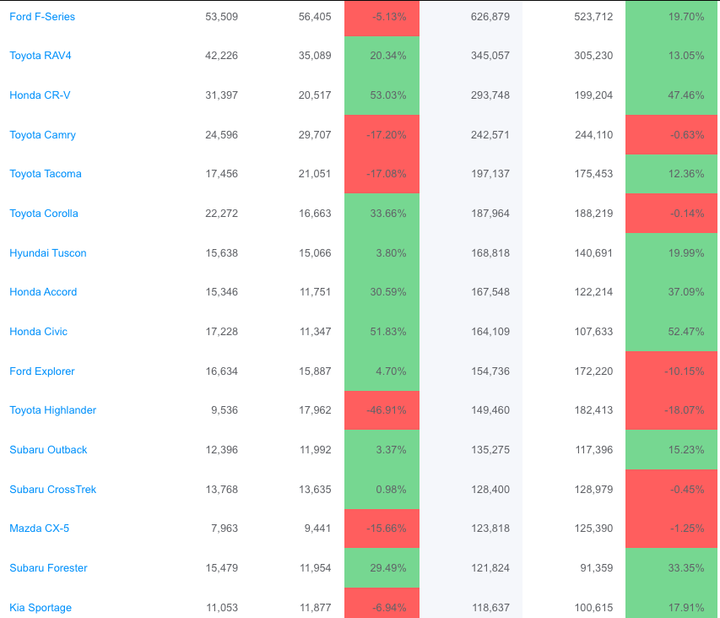Click the 3.37% cell for Subaru Outback
Viewport: 720px width, 618px height.
coord(382,449)
